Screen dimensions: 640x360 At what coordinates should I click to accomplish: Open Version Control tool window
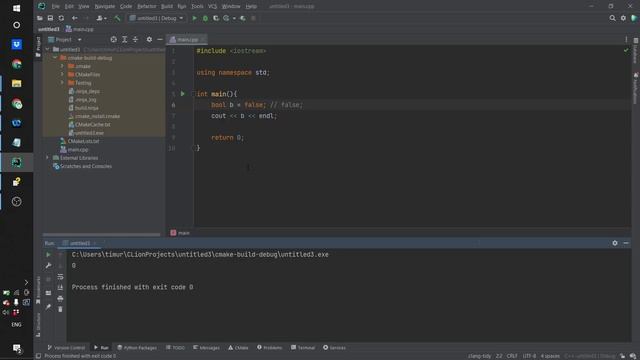coord(66,348)
